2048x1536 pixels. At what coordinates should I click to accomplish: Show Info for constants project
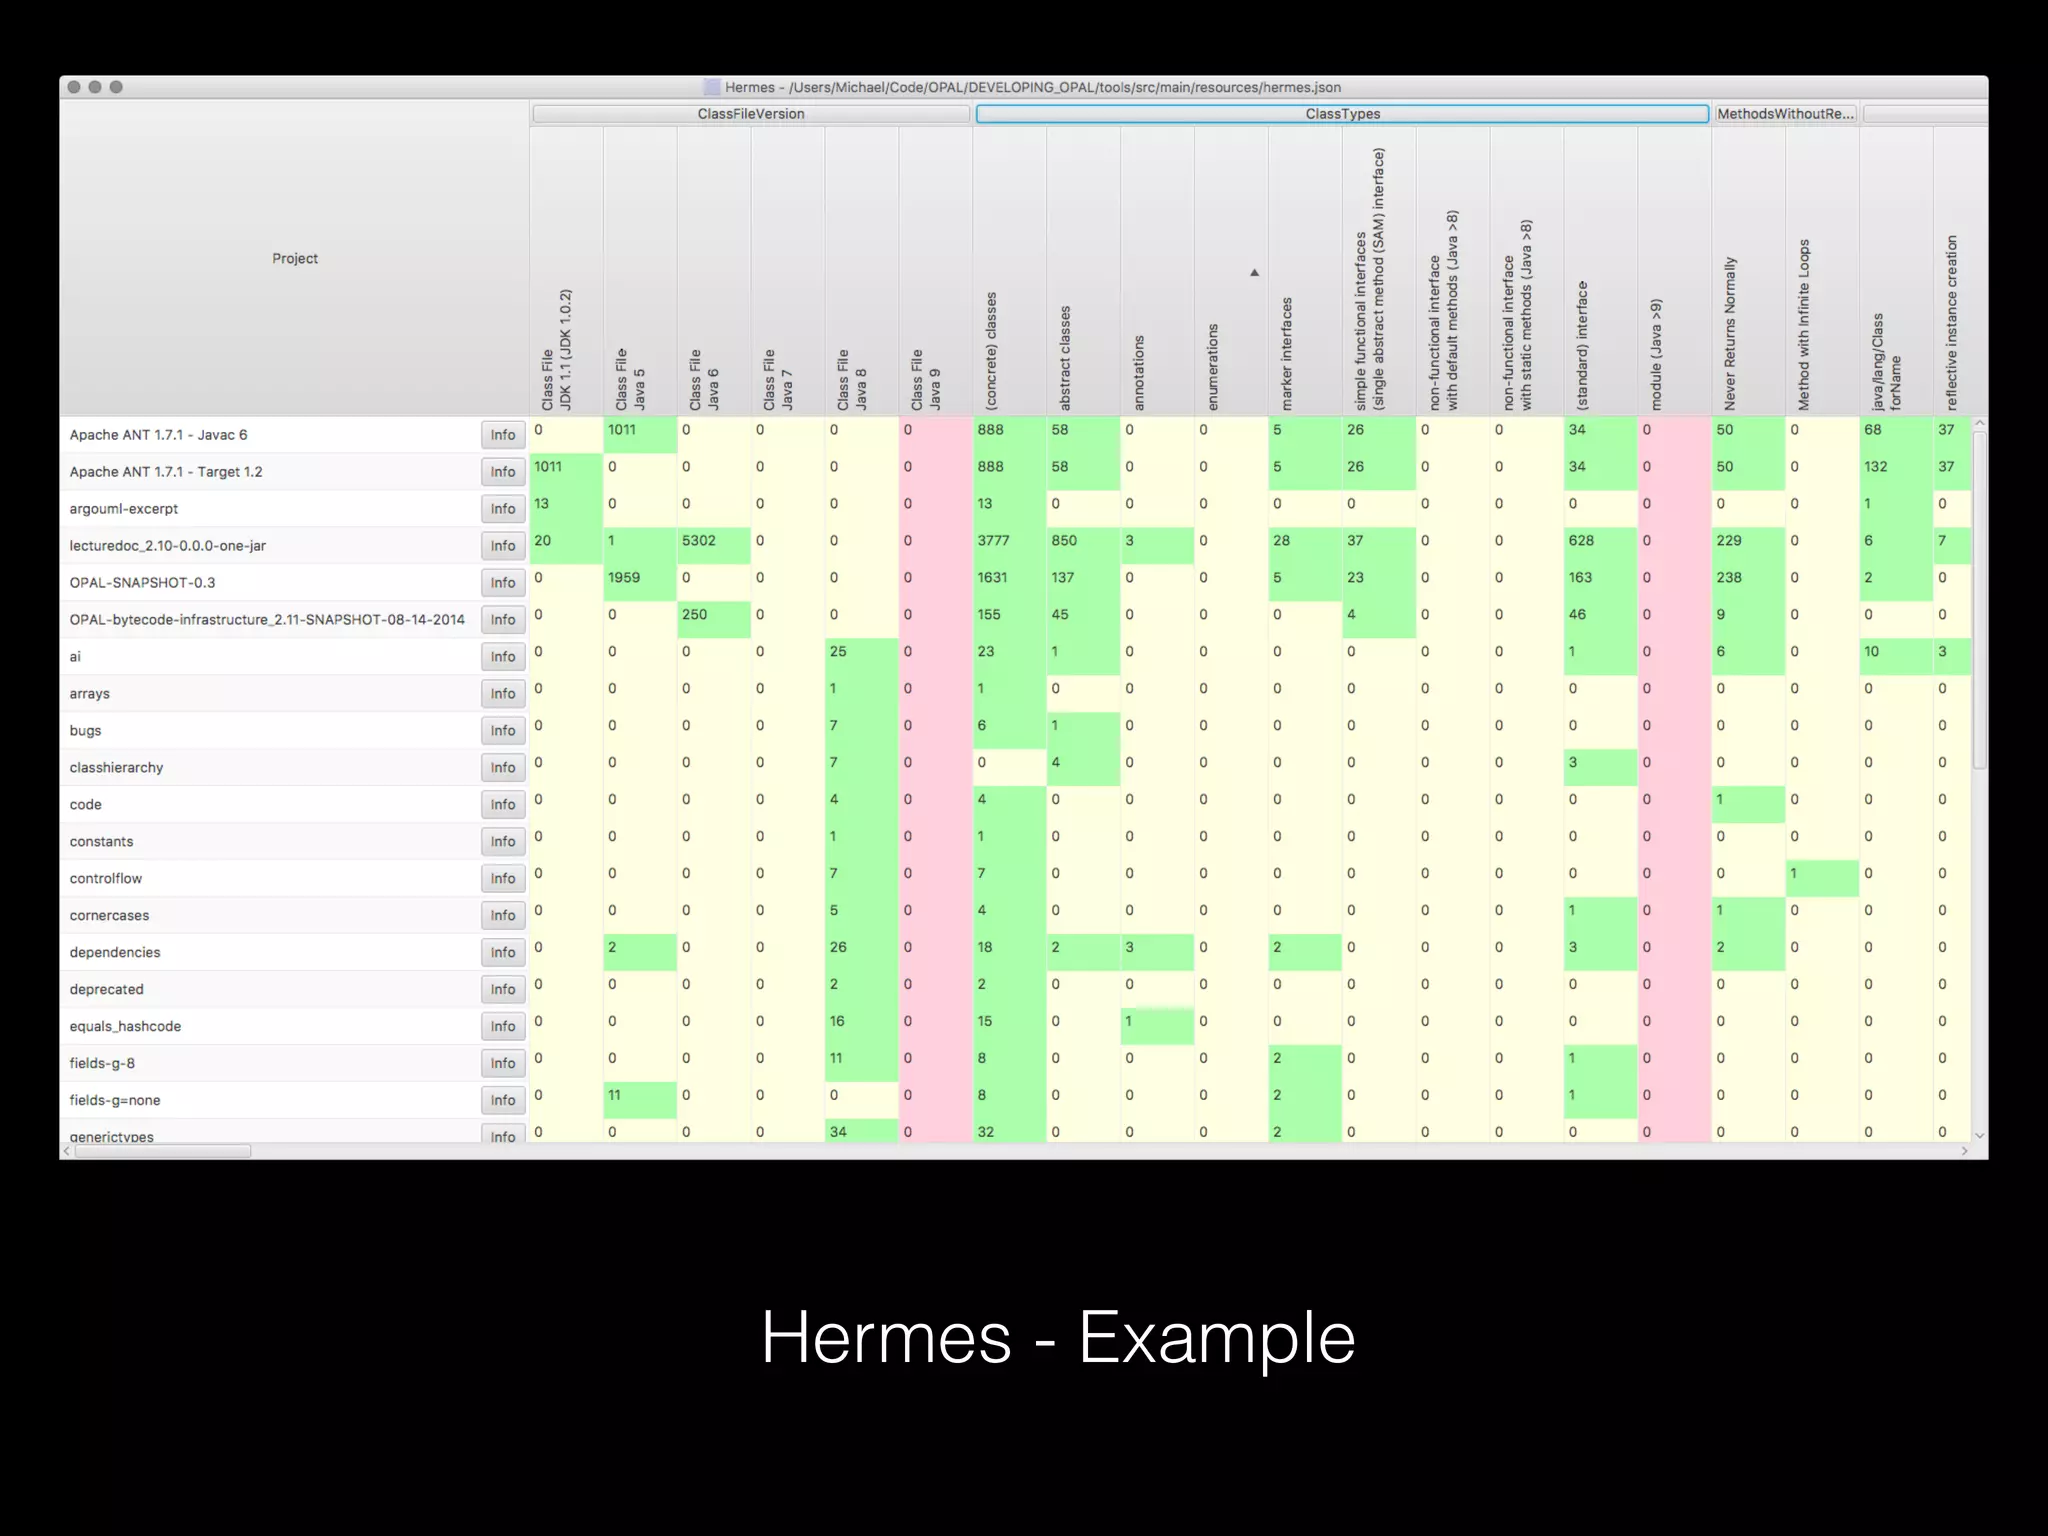tap(503, 842)
